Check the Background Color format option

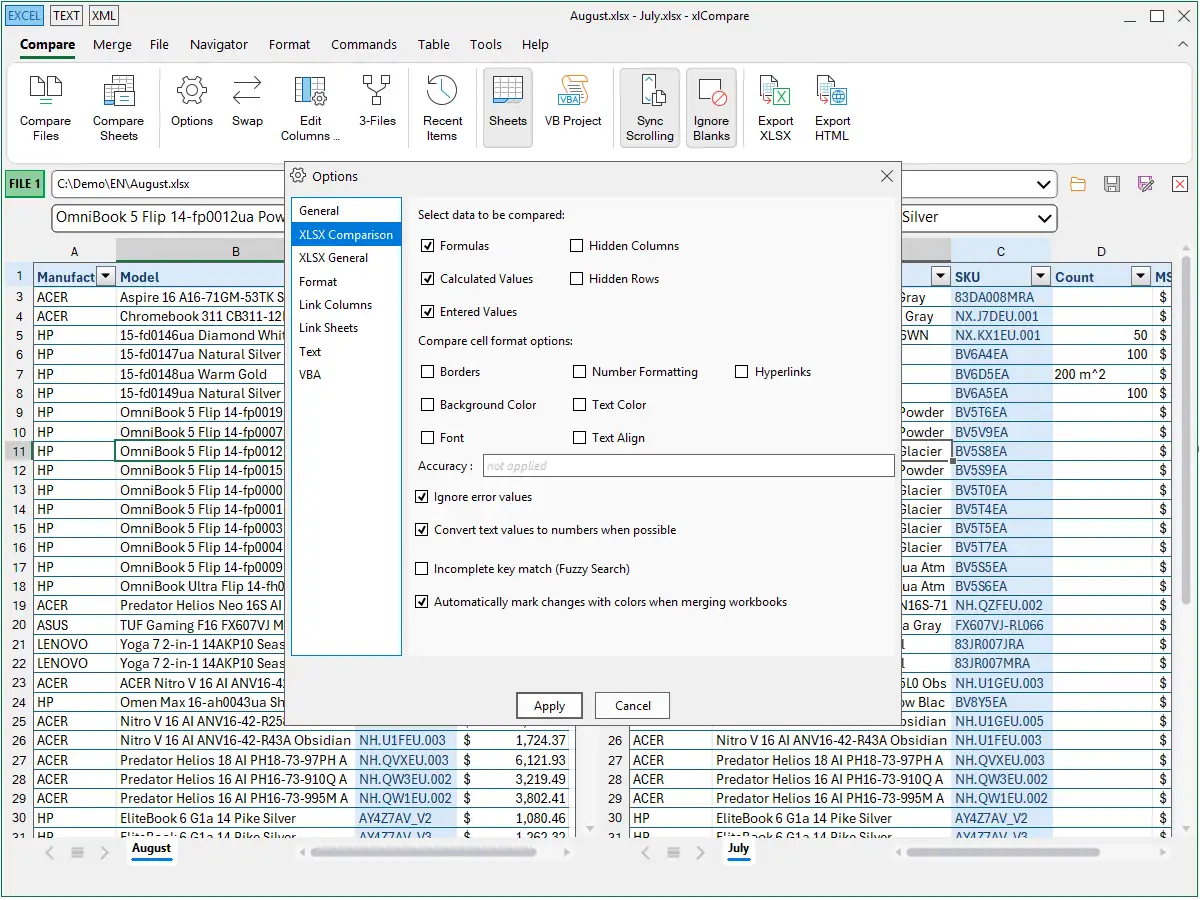tap(428, 405)
